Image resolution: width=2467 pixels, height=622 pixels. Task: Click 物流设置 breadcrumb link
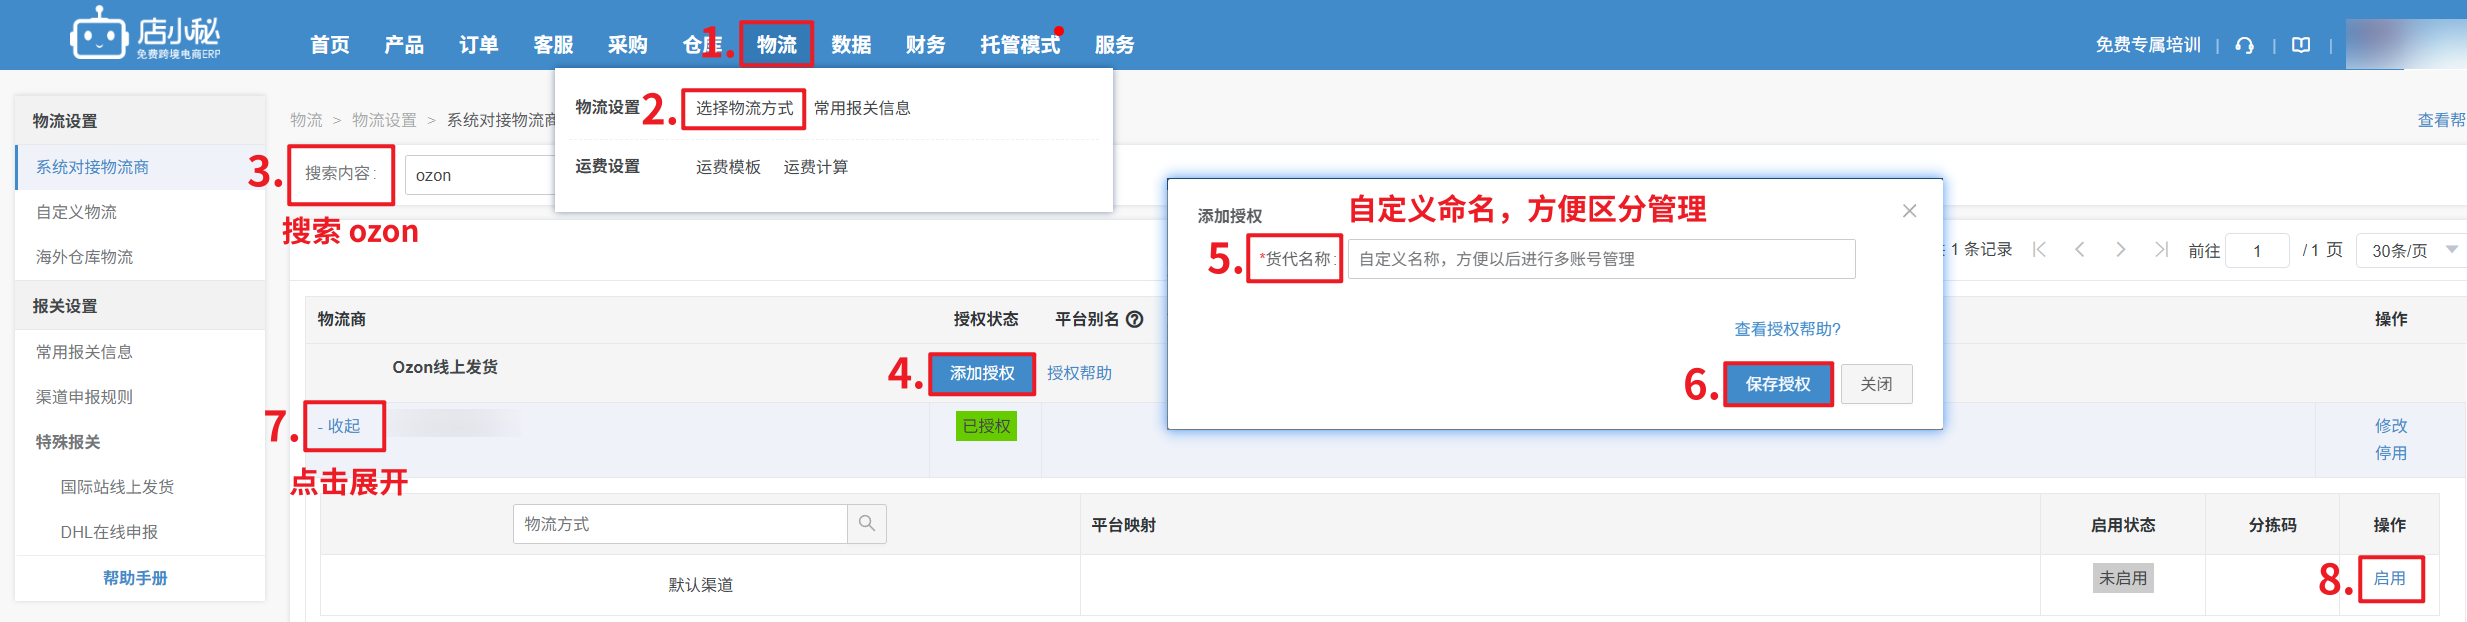point(384,120)
